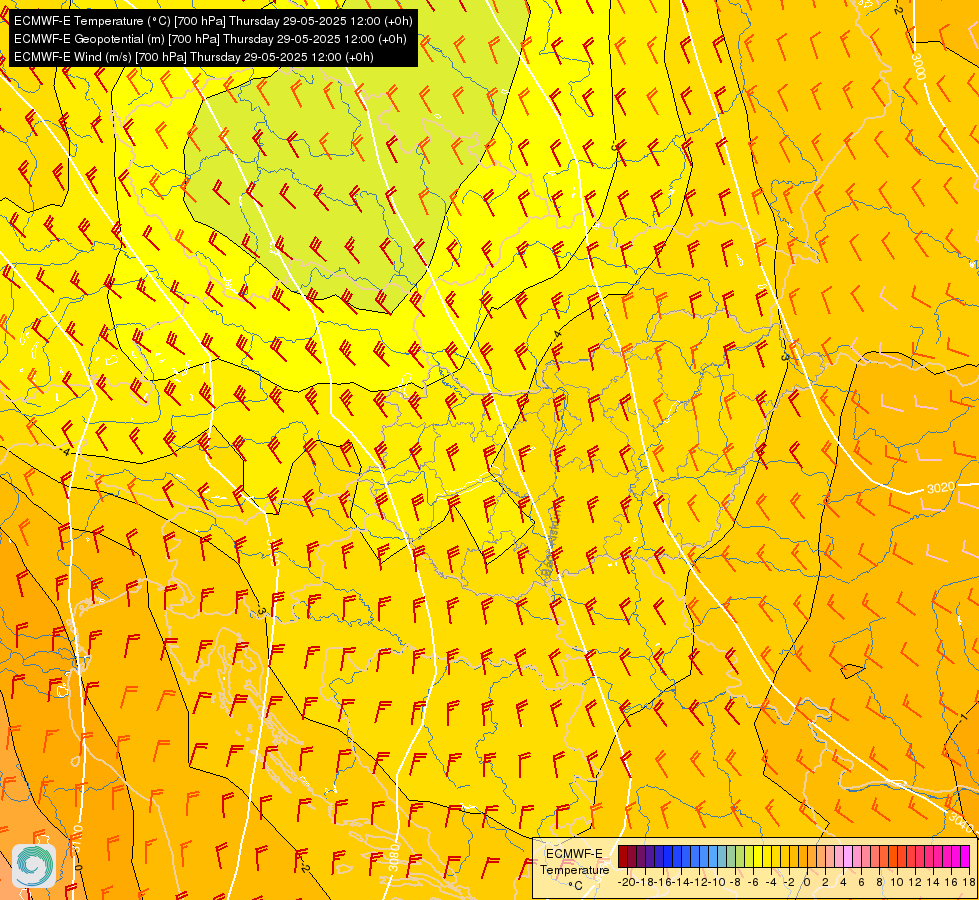Image resolution: width=979 pixels, height=900 pixels.
Task: Click the 3000 geopotential contour label
Action: pos(918,66)
